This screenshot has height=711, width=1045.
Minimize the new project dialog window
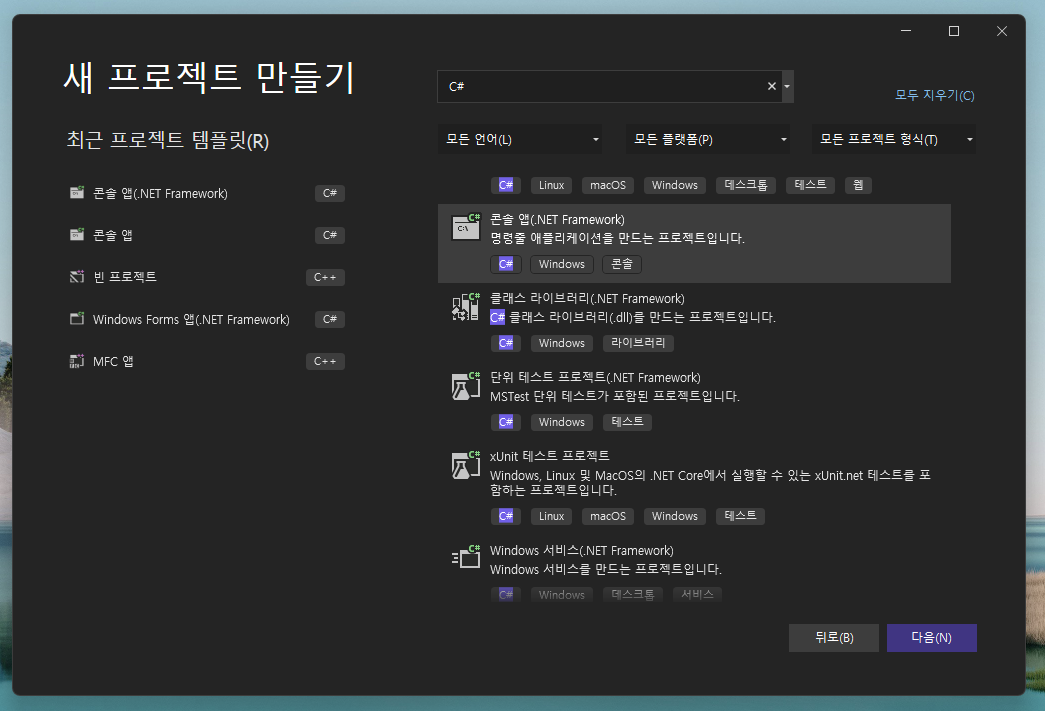(x=906, y=31)
